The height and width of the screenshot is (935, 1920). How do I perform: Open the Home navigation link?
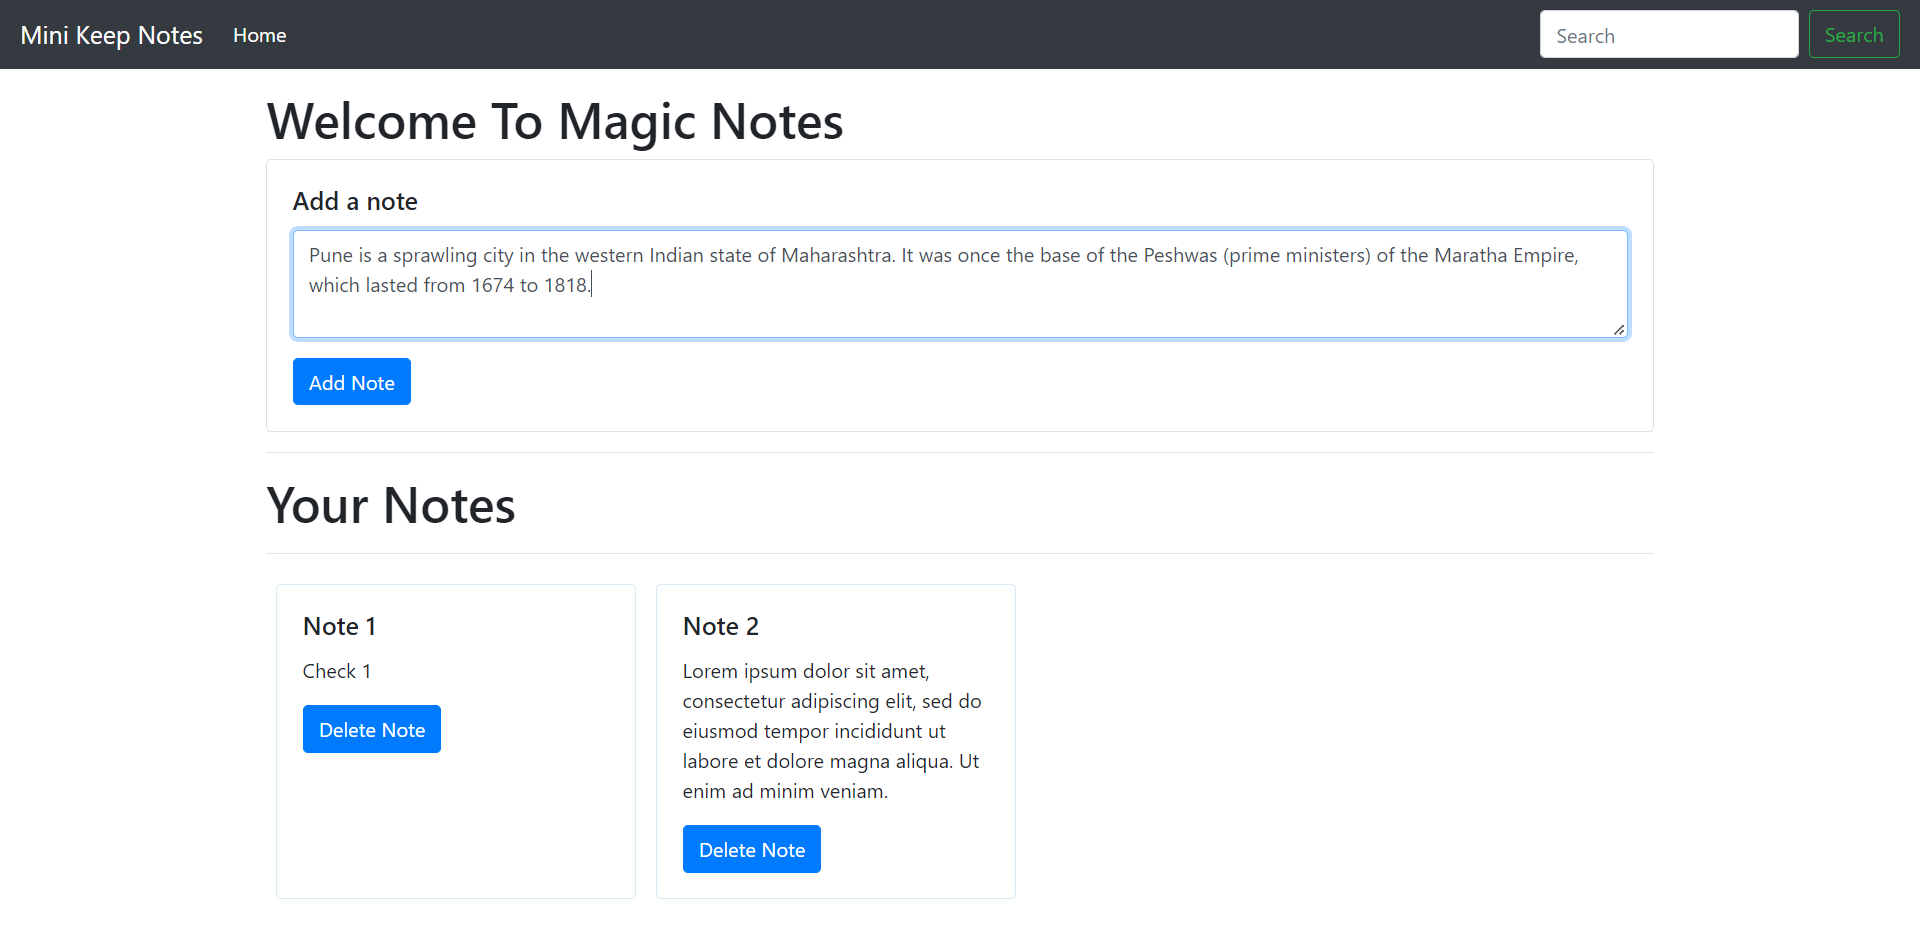pyautogui.click(x=259, y=35)
